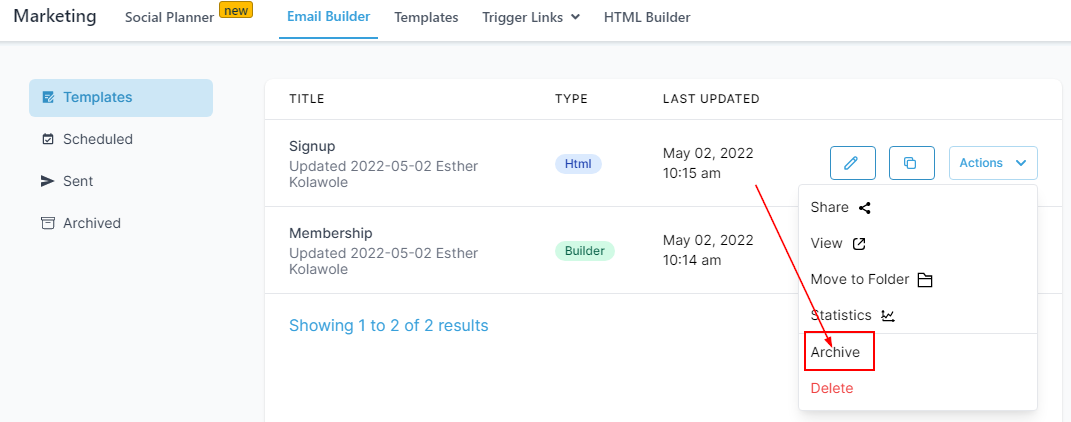Click the Sent paper plane icon

(x=48, y=182)
